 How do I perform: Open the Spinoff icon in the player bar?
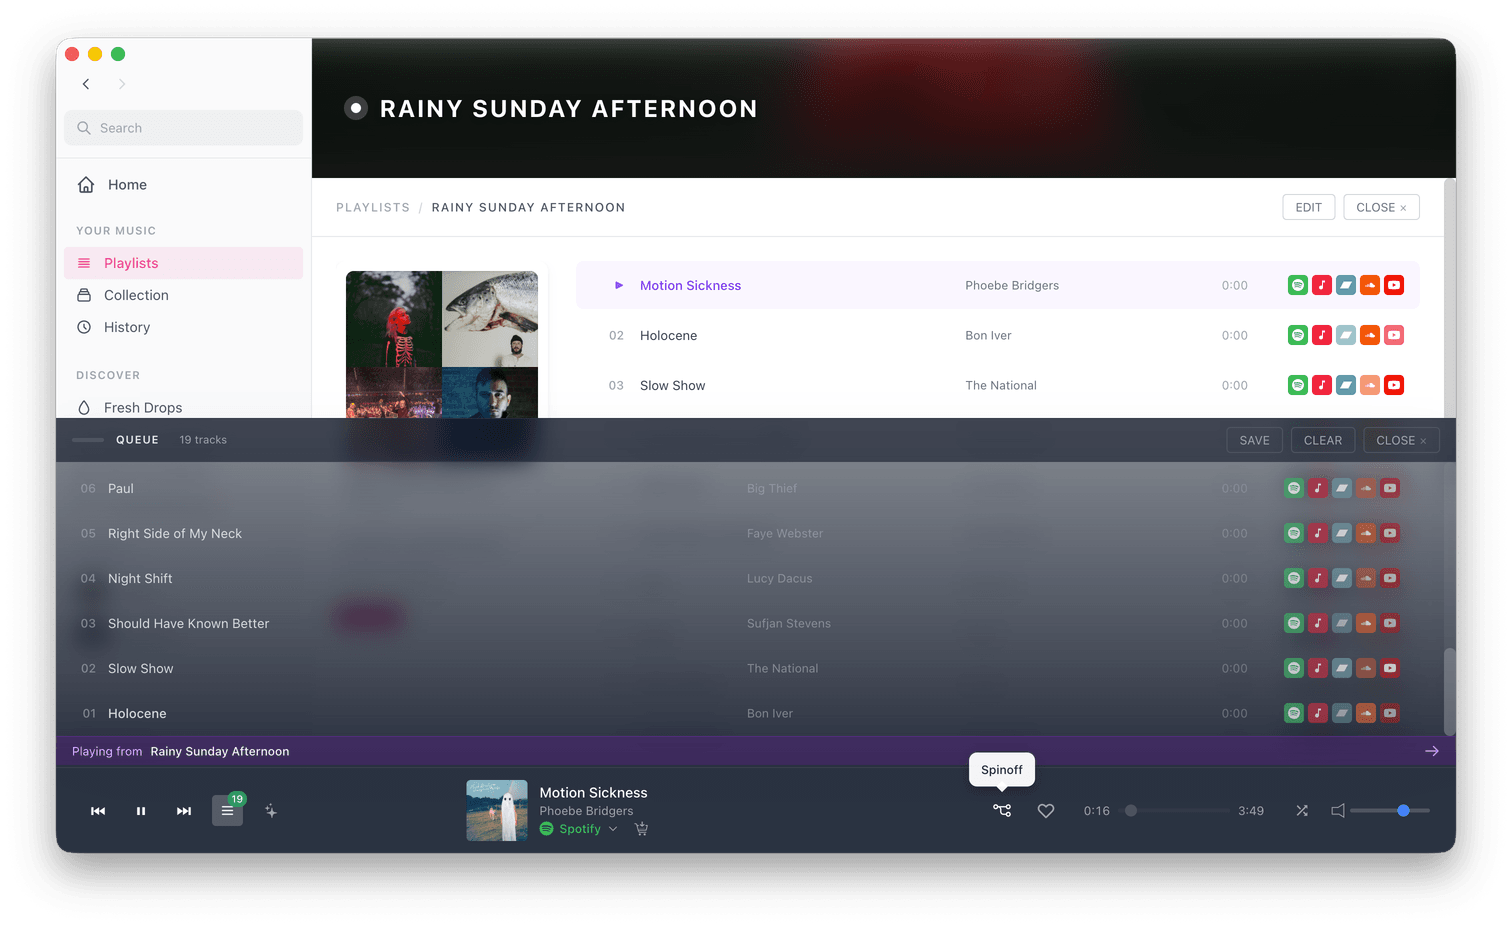[1001, 810]
